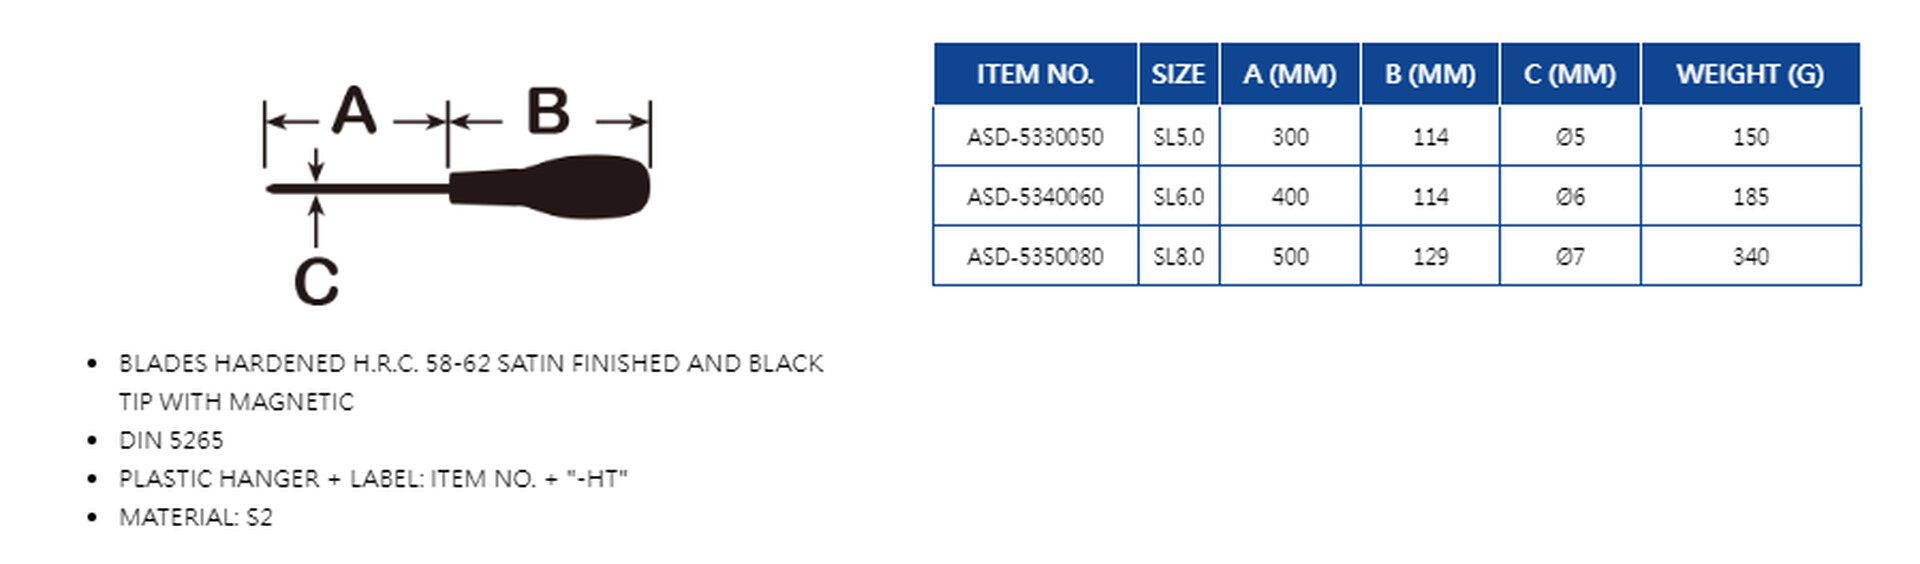Click the letter B dimension label
1920x564 pixels.
click(548, 111)
